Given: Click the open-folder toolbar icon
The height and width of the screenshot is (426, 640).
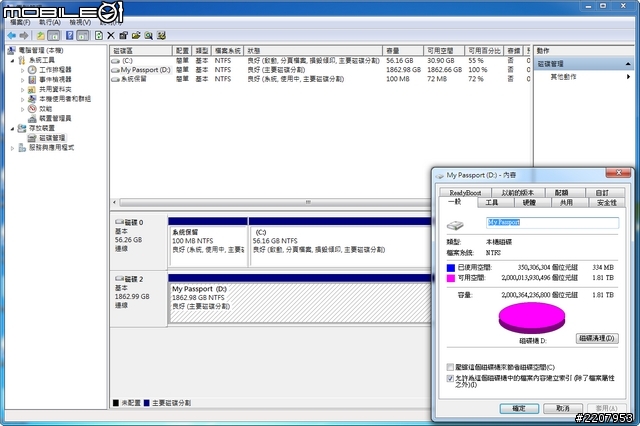Looking at the screenshot, I should tap(136, 36).
